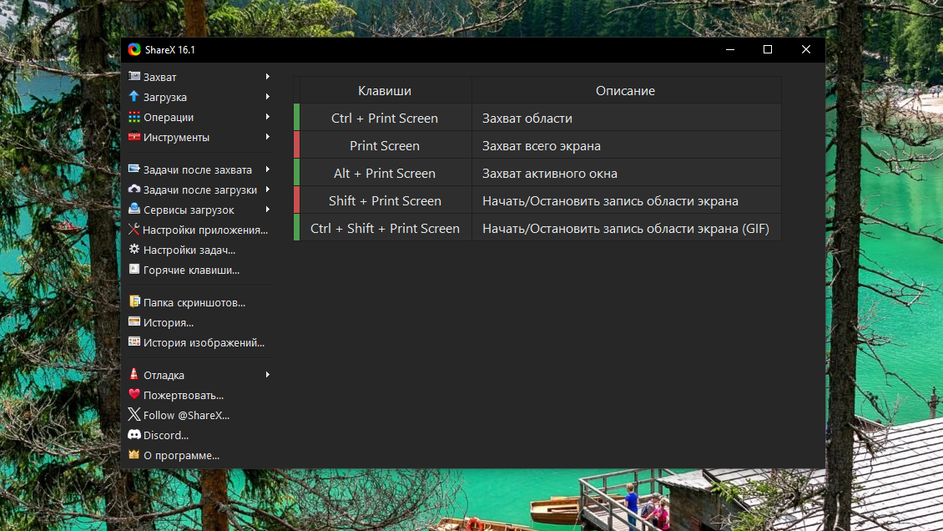The height and width of the screenshot is (531, 943).
Task: Click the История icon
Action: coord(134,322)
